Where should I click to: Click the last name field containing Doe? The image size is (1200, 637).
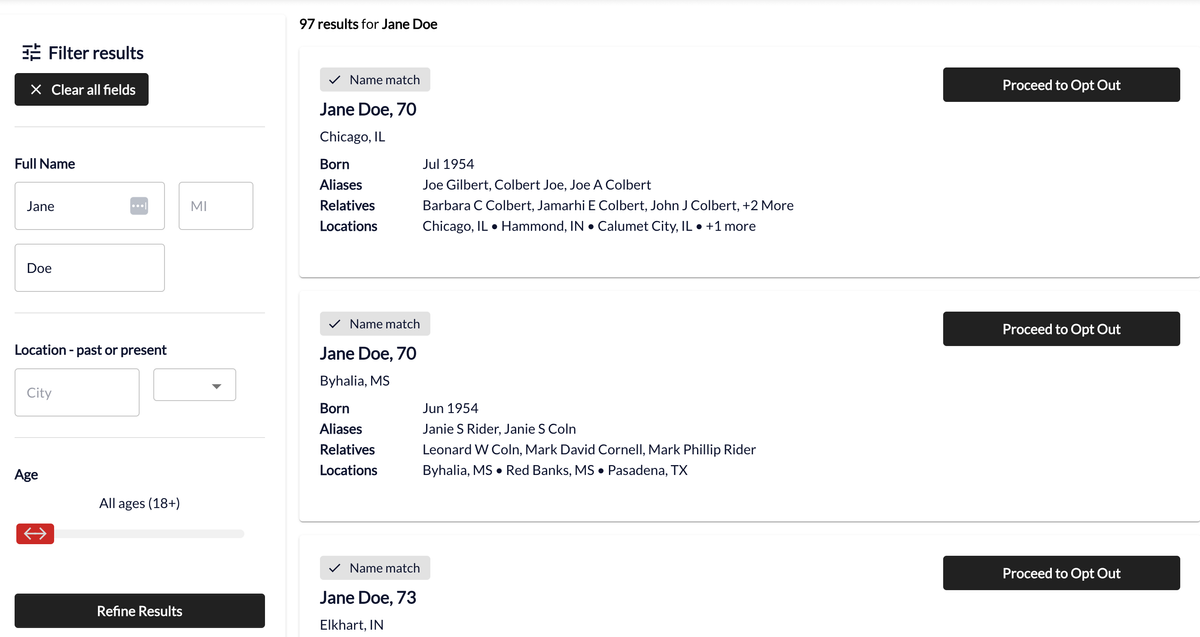point(89,268)
